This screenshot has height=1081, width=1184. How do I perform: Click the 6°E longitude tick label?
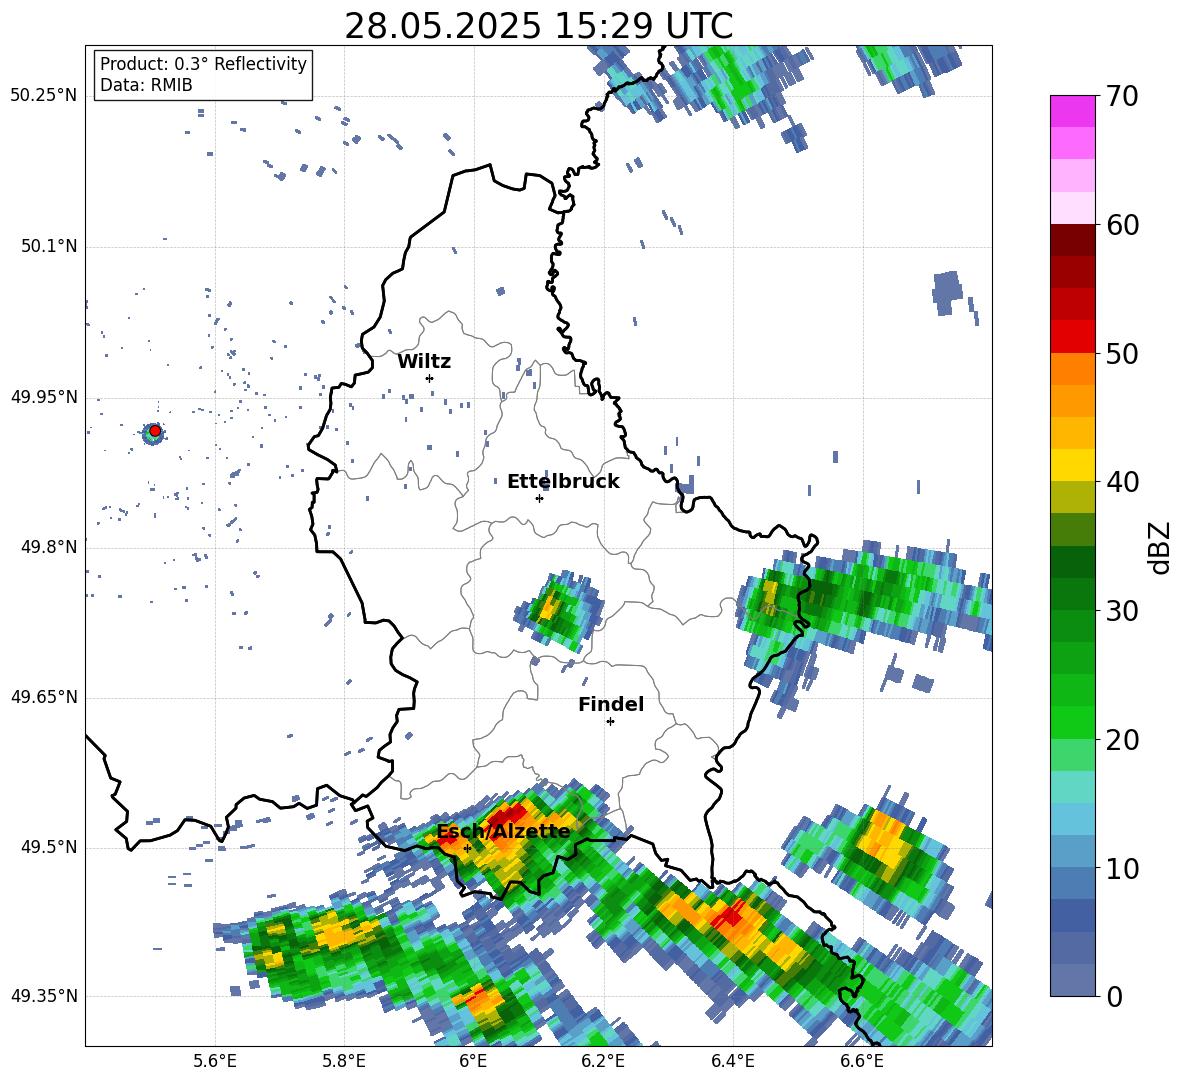473,1061
